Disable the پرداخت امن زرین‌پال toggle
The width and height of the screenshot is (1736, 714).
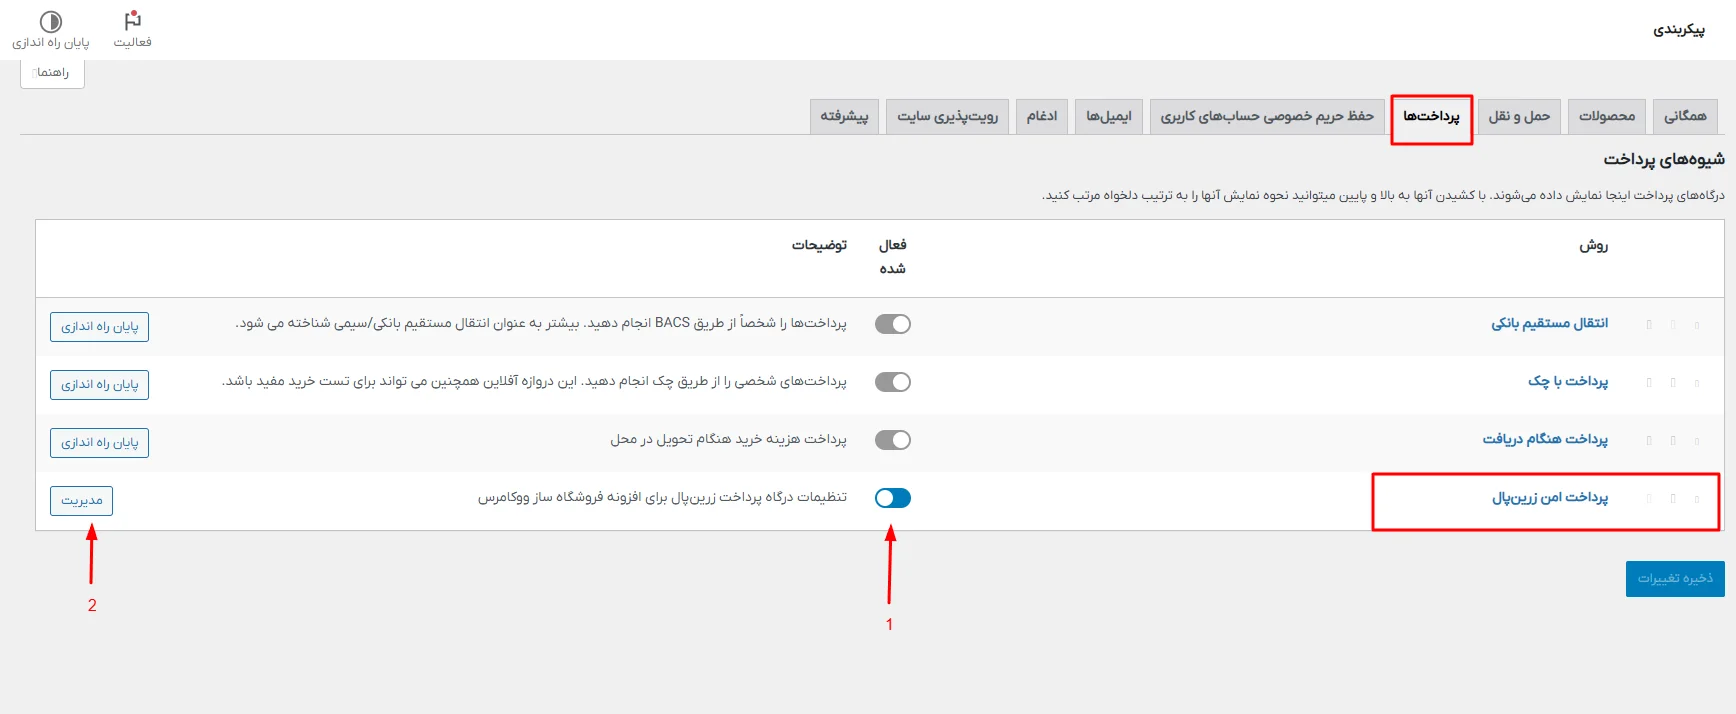pyautogui.click(x=893, y=498)
